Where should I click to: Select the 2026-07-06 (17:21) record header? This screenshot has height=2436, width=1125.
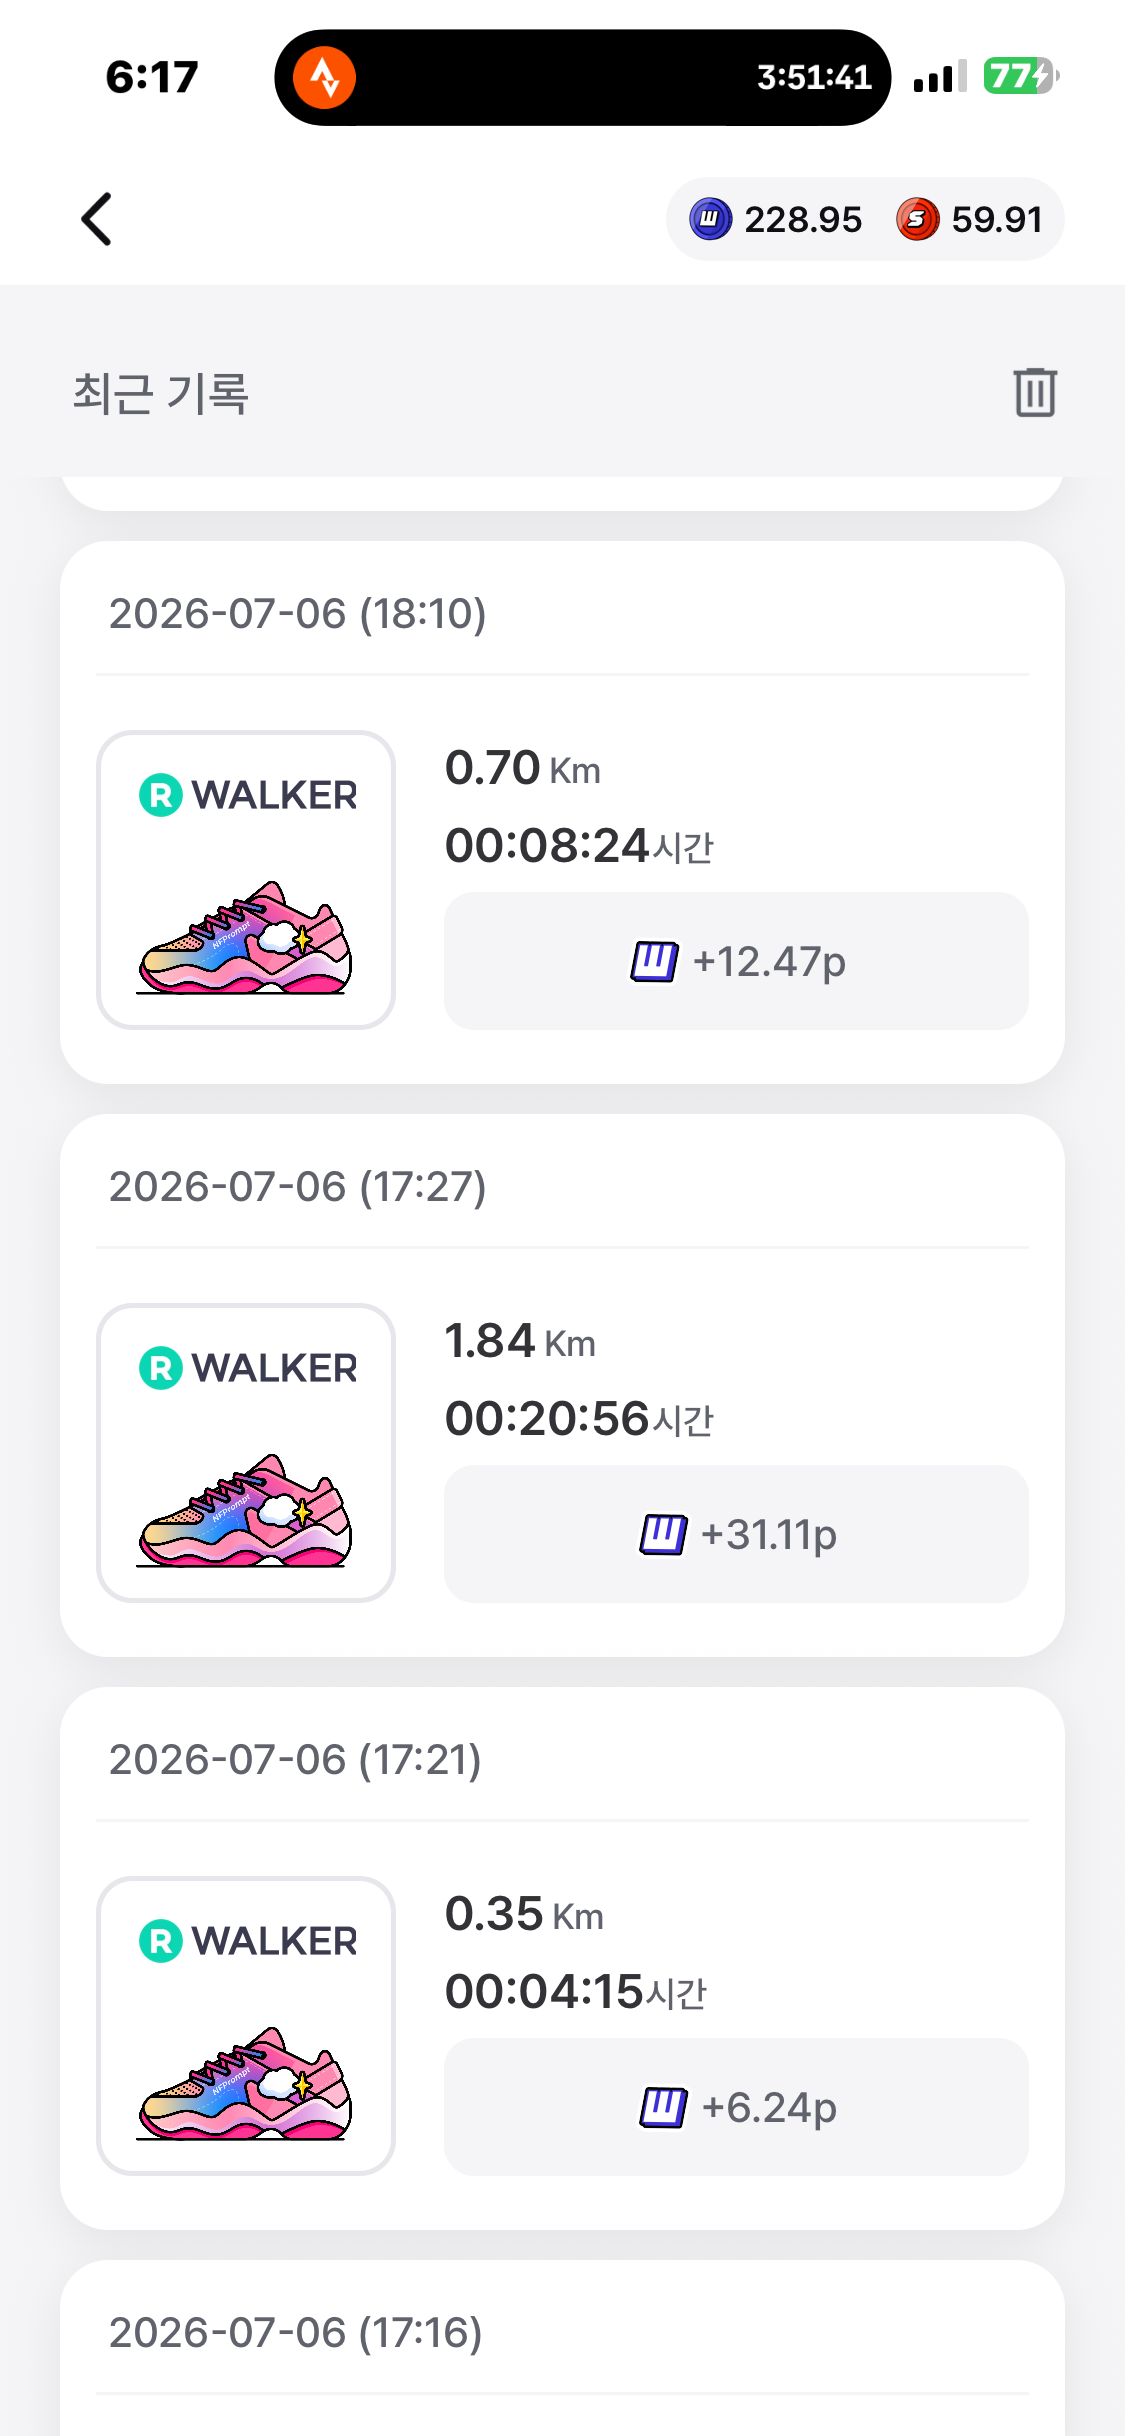click(x=295, y=1760)
